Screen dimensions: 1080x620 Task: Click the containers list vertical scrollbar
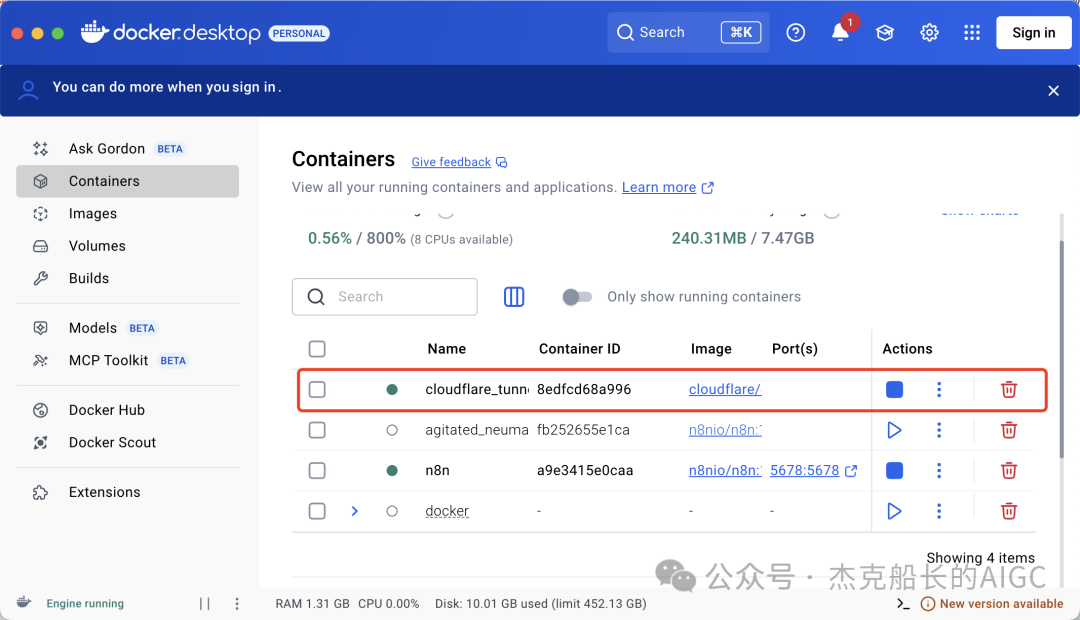tap(1061, 349)
